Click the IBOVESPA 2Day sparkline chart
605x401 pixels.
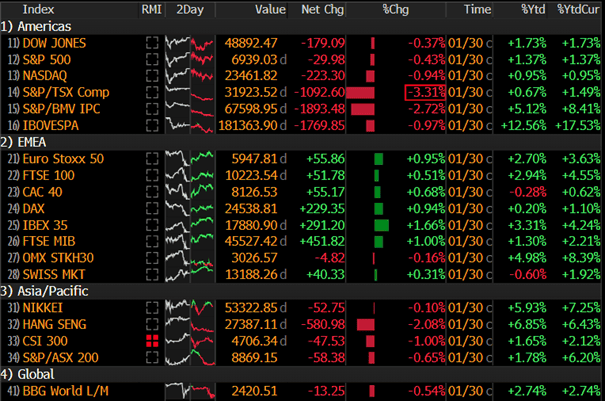point(190,124)
